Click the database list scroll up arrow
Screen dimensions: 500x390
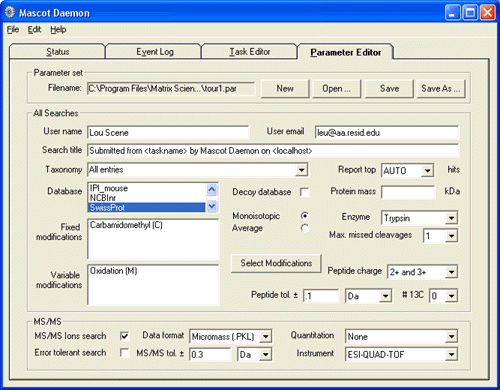(212, 190)
